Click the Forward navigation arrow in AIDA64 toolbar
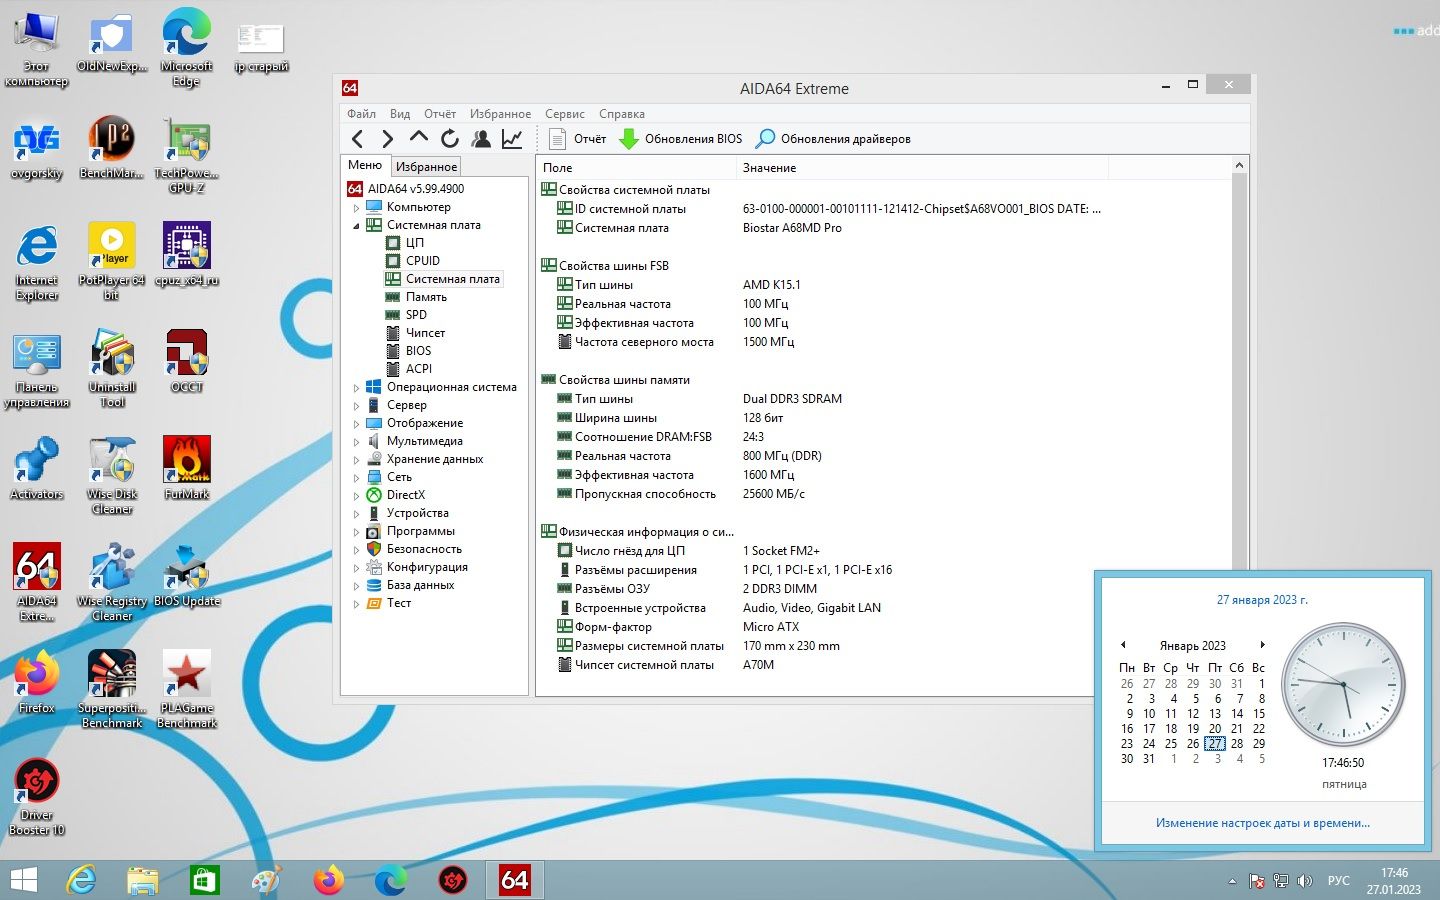The width and height of the screenshot is (1440, 900). tap(388, 139)
